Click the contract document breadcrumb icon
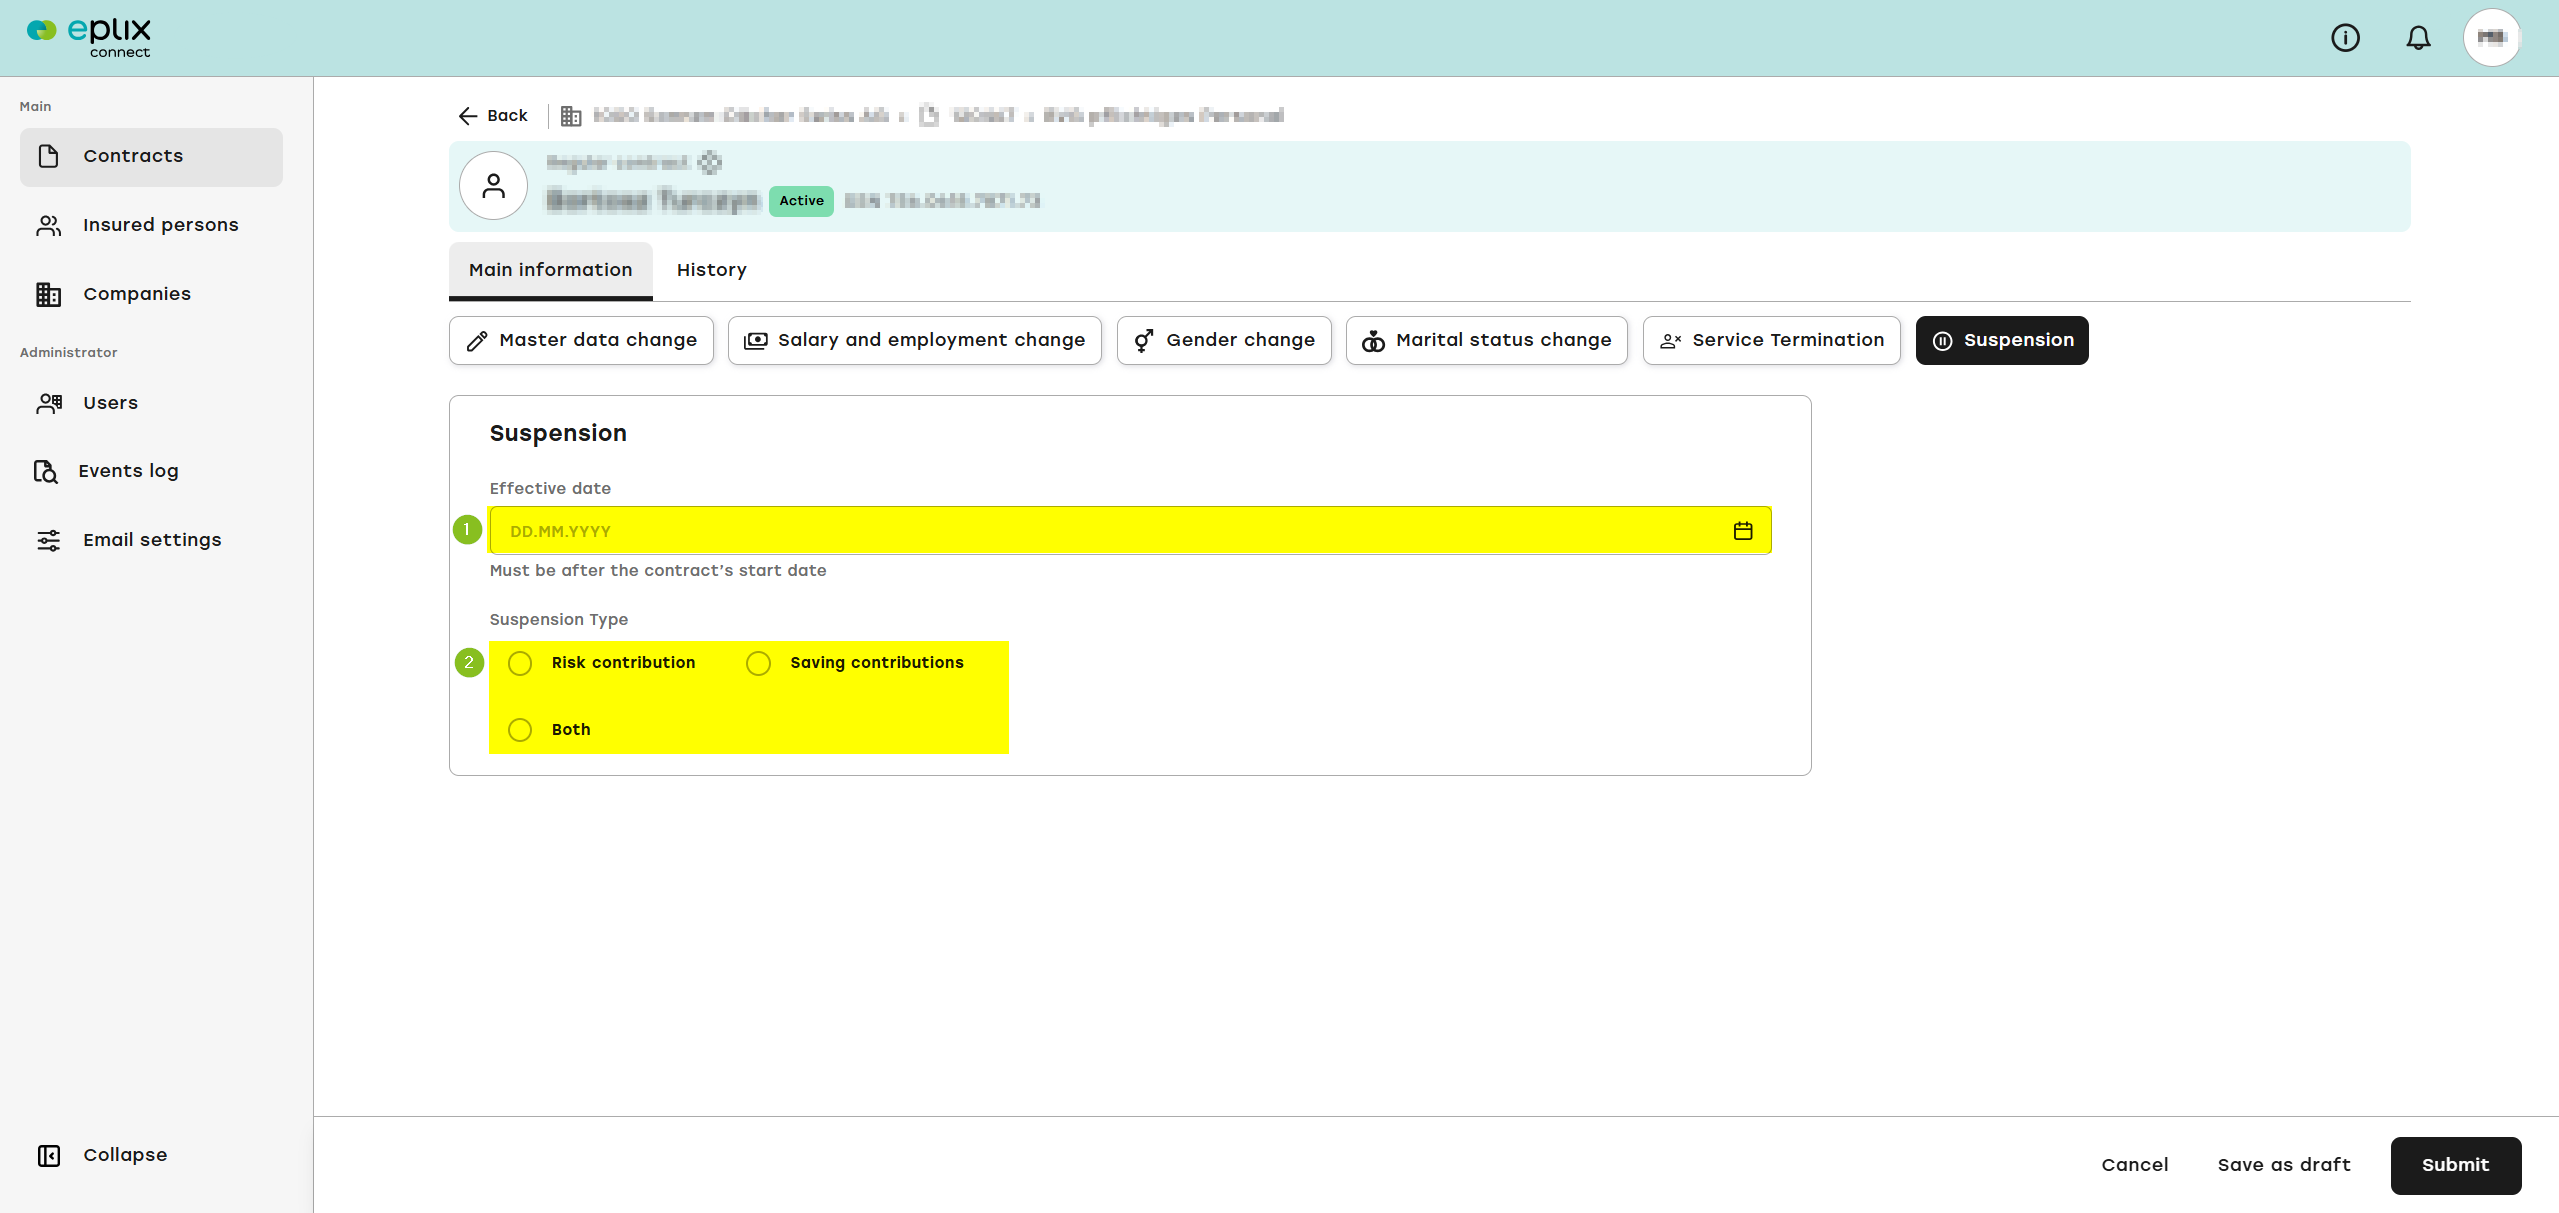Image resolution: width=2559 pixels, height=1213 pixels. tap(929, 116)
